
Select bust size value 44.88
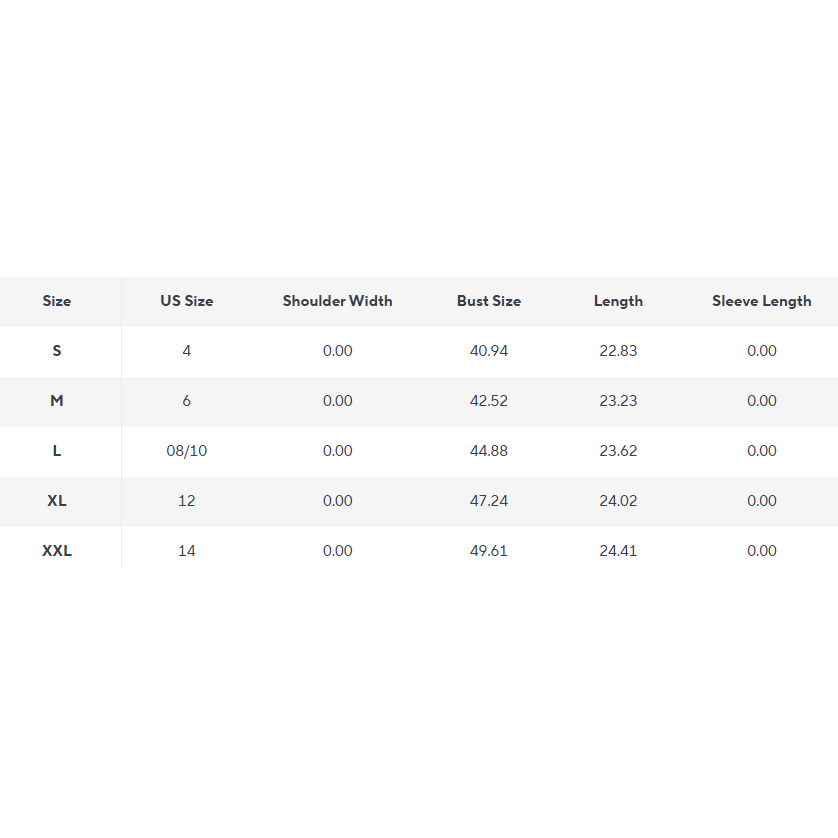click(489, 451)
